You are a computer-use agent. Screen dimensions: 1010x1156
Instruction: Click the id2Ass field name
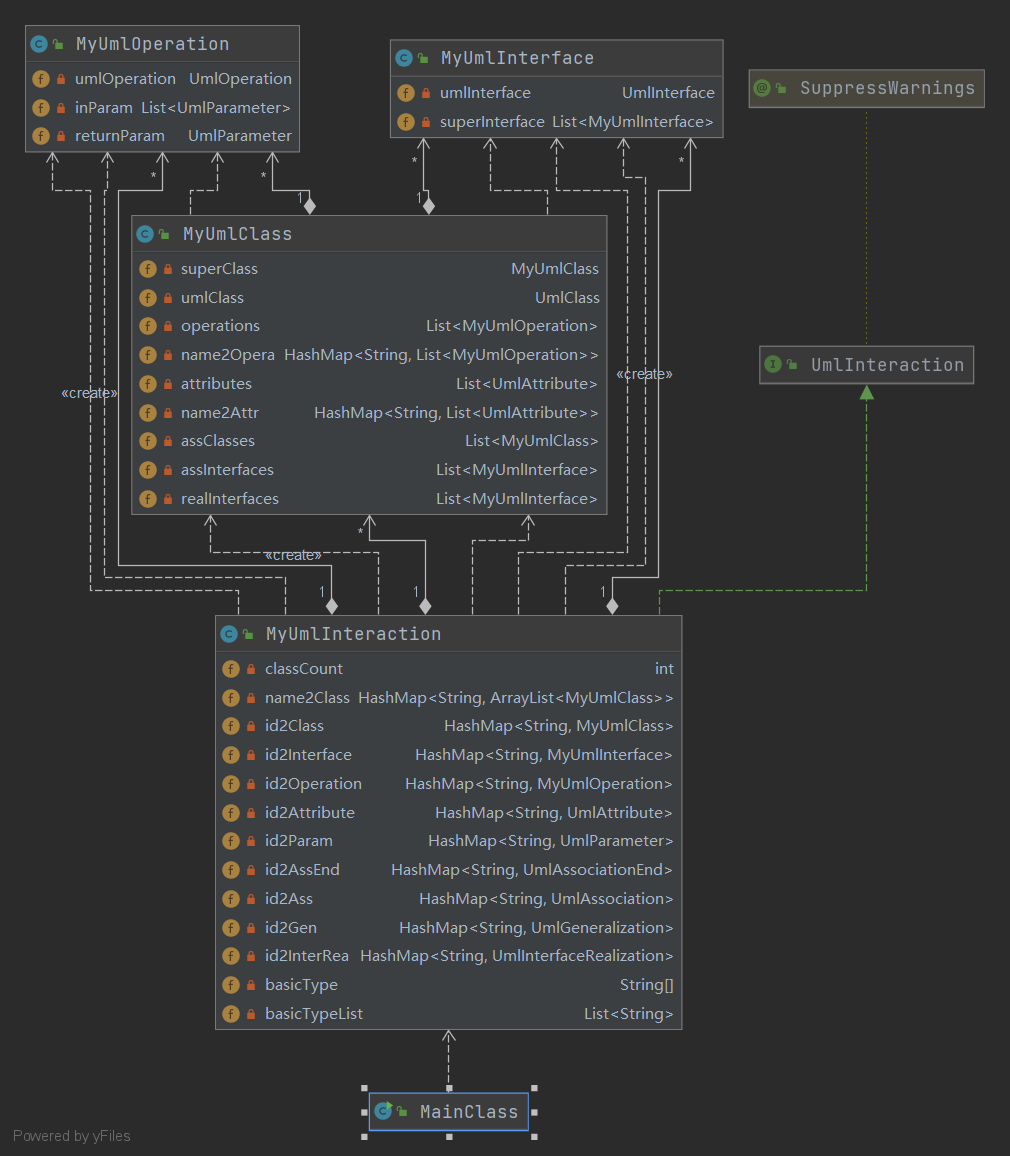pyautogui.click(x=289, y=899)
